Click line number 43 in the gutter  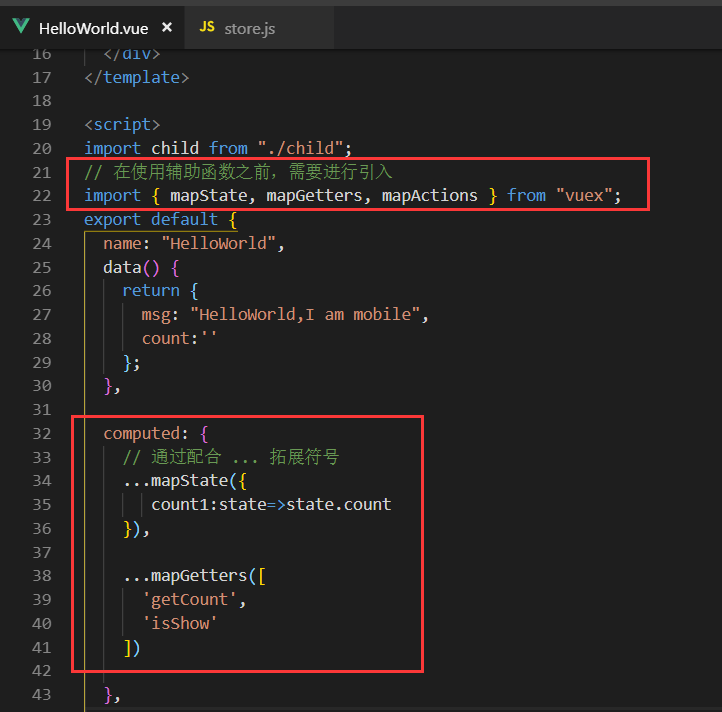pyautogui.click(x=42, y=694)
